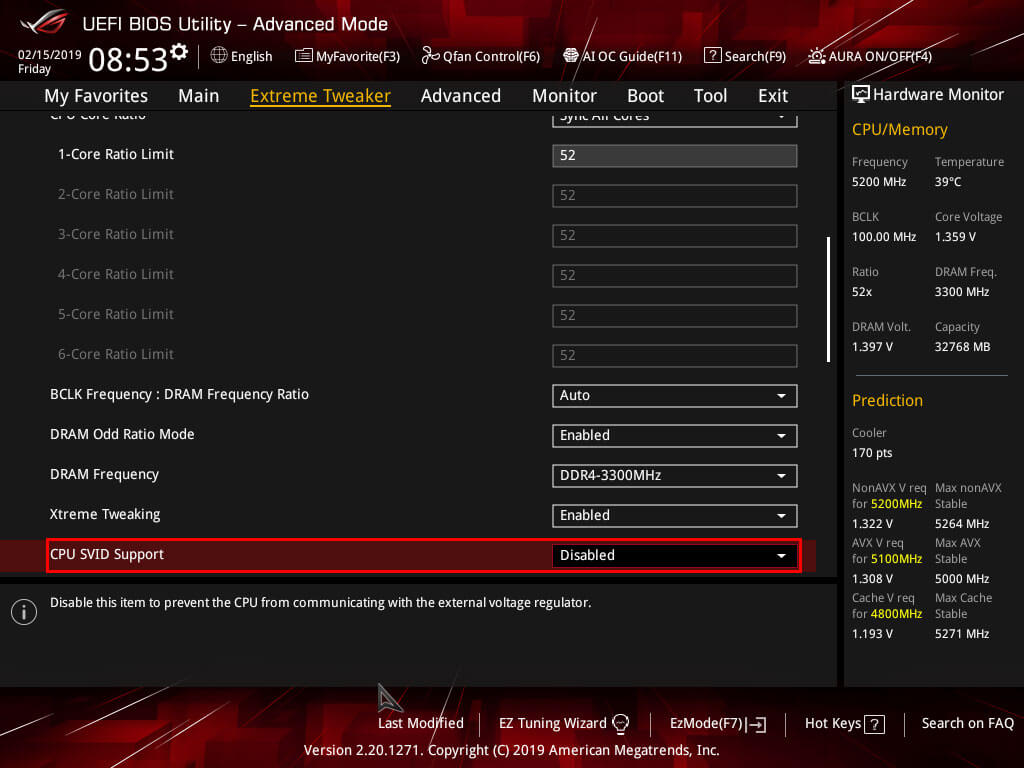Click the EzMode exit arrow icon
The image size is (1024, 768).
(x=756, y=724)
